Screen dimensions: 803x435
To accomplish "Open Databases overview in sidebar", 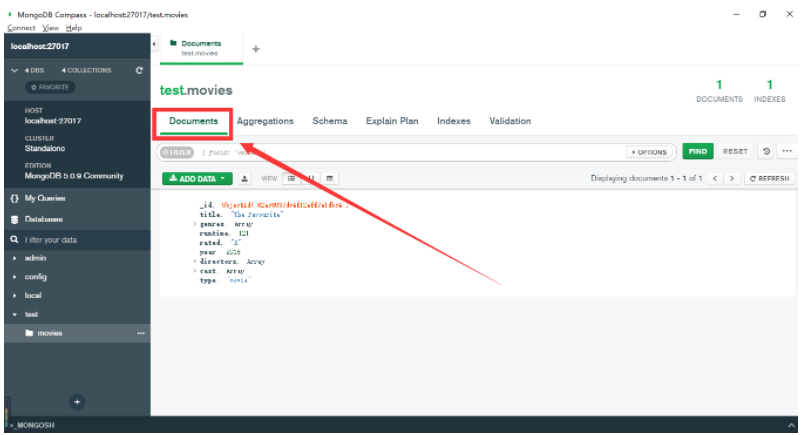I will (44, 219).
